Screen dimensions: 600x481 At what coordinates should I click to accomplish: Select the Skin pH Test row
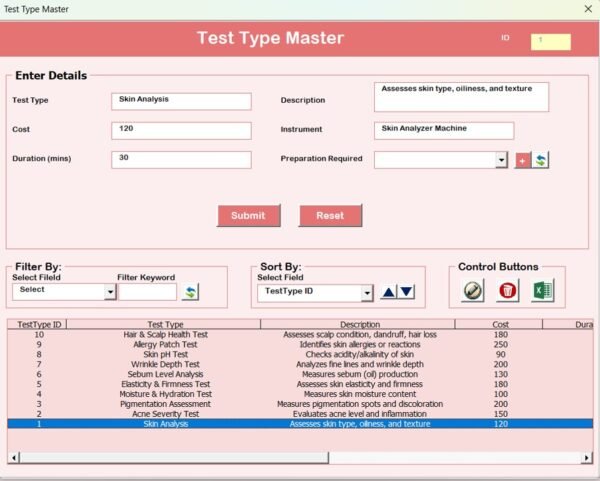tap(300, 354)
